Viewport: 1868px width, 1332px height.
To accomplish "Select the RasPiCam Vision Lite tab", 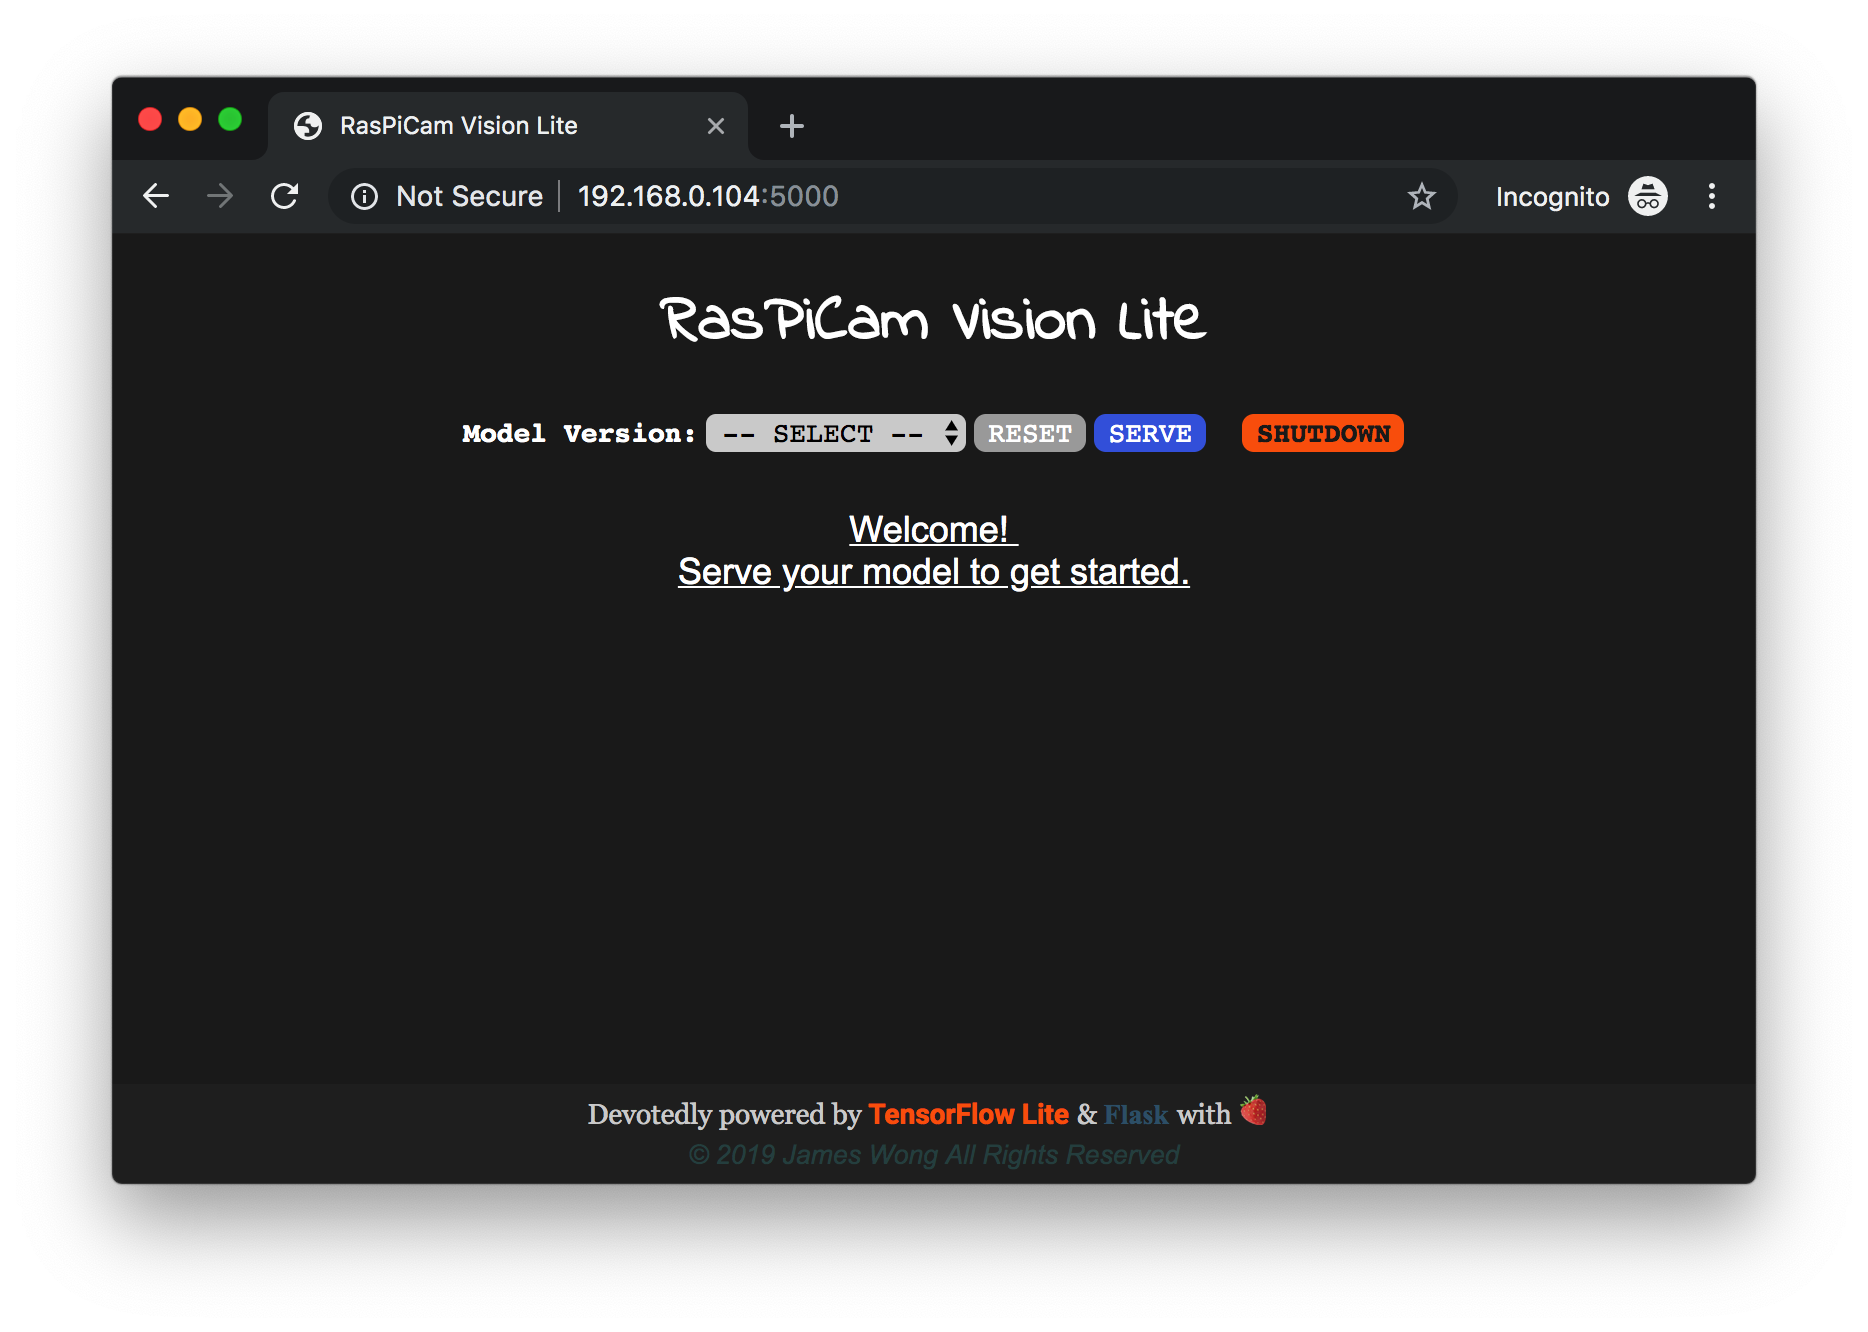I will [508, 126].
